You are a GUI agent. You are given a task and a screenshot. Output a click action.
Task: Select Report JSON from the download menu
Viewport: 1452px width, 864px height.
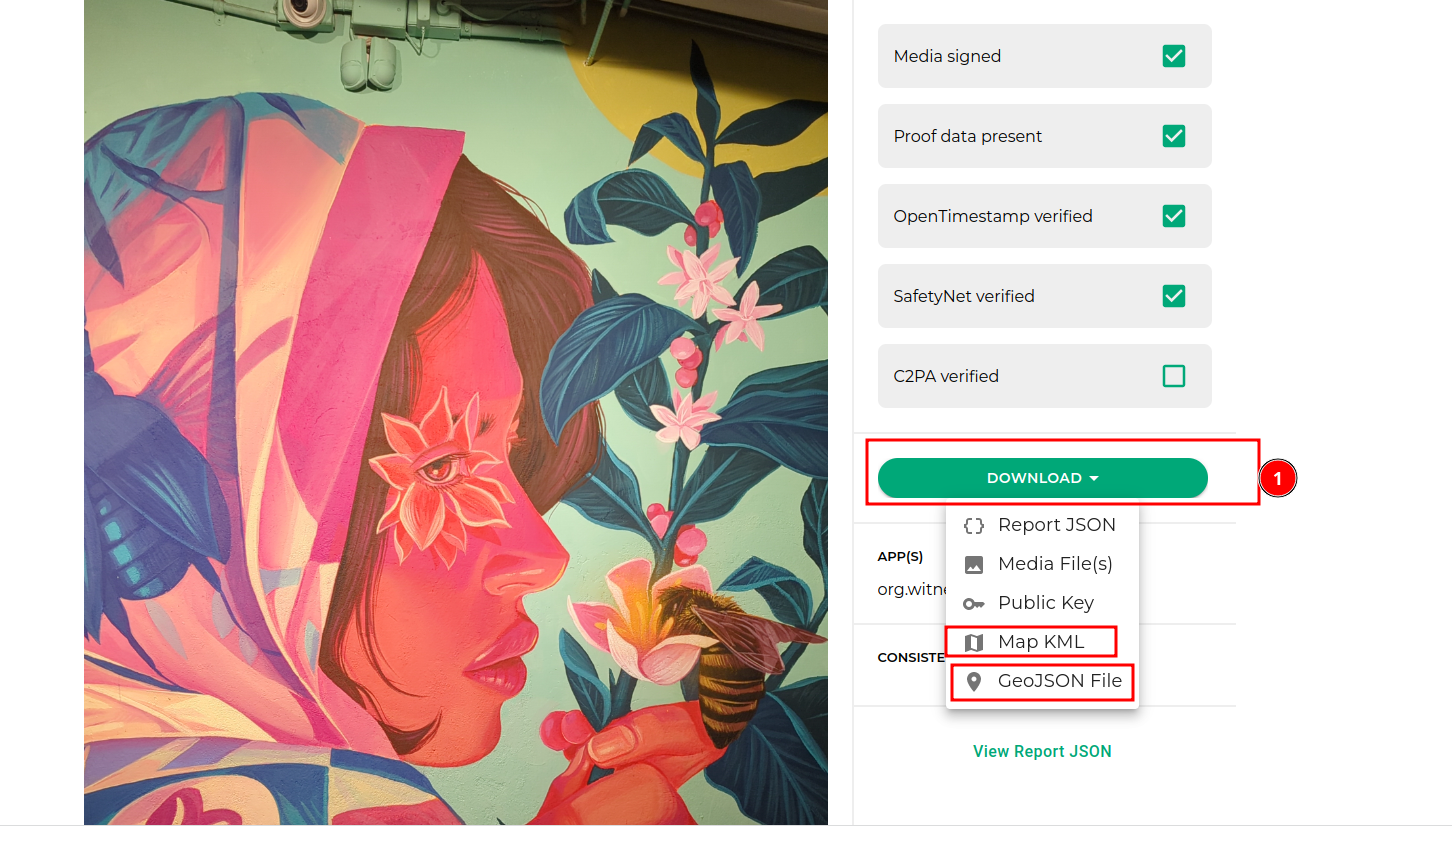1056,525
